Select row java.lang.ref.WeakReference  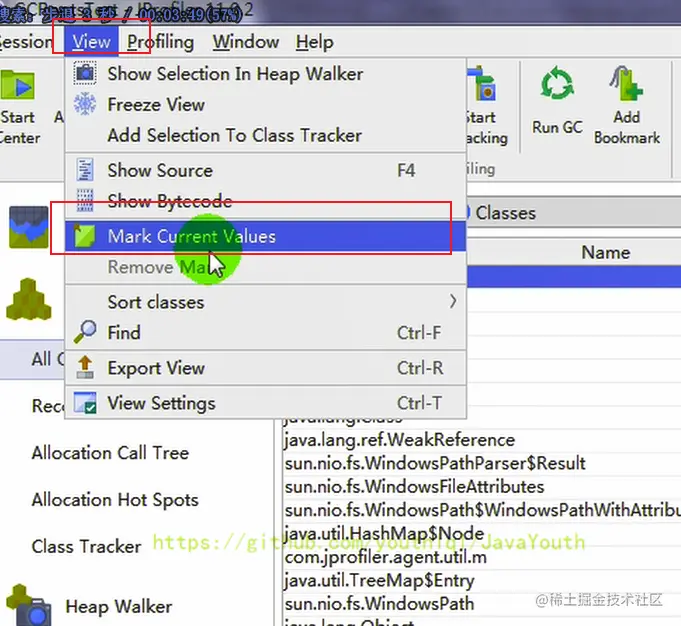pyautogui.click(x=482, y=440)
